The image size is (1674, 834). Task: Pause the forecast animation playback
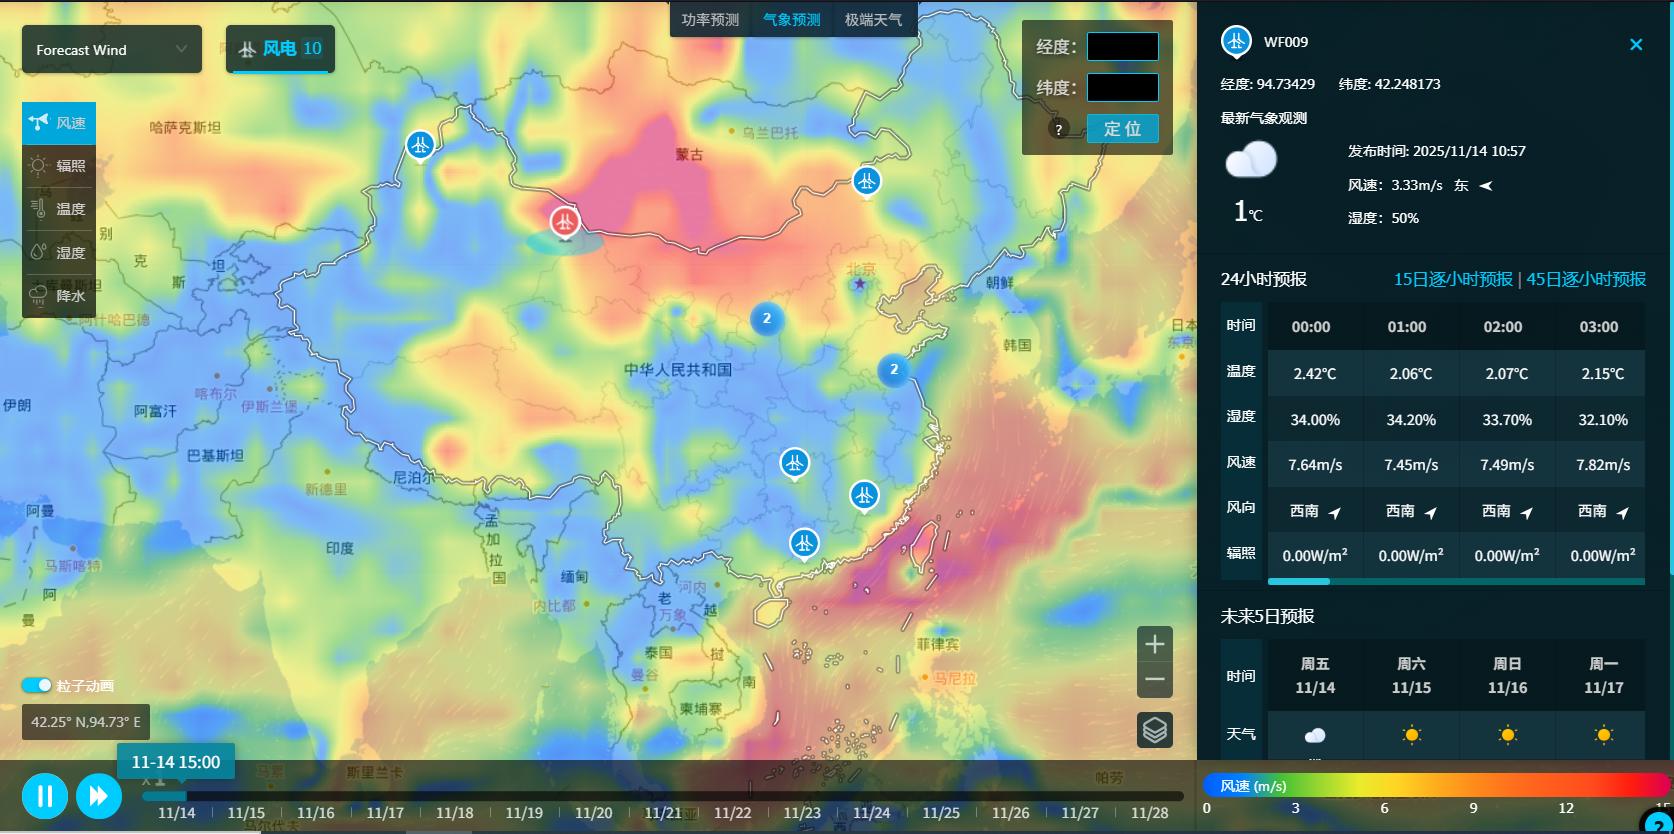(x=45, y=796)
